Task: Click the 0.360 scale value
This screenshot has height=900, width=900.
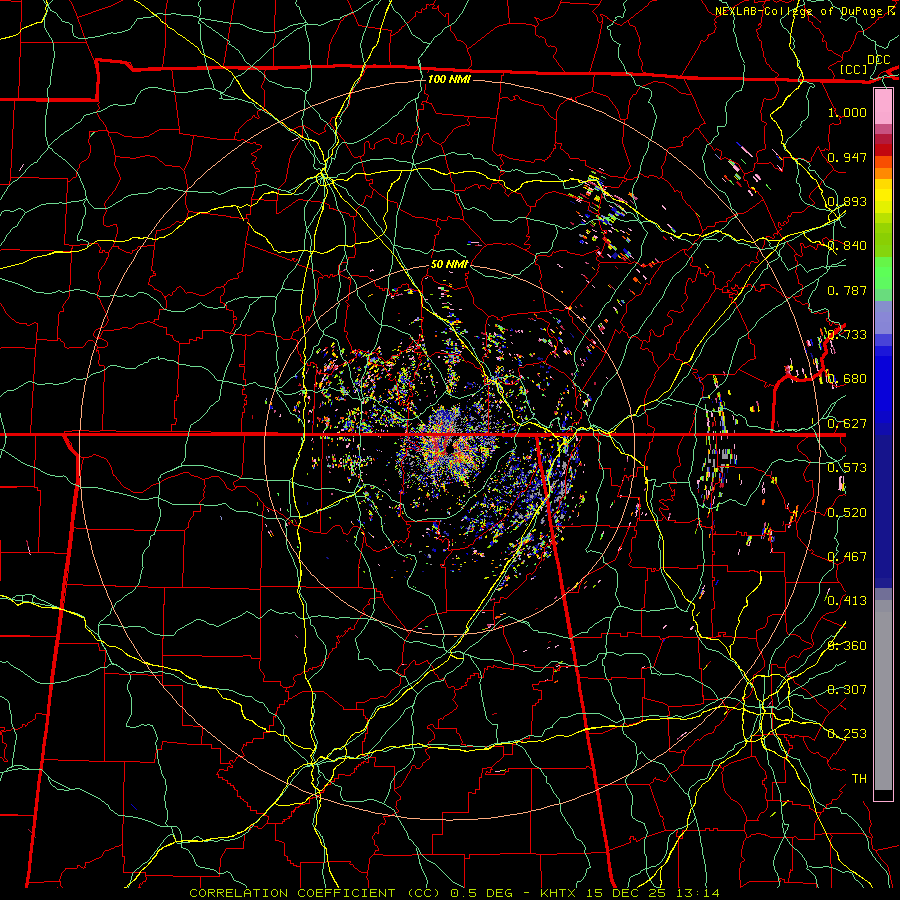Action: (847, 645)
